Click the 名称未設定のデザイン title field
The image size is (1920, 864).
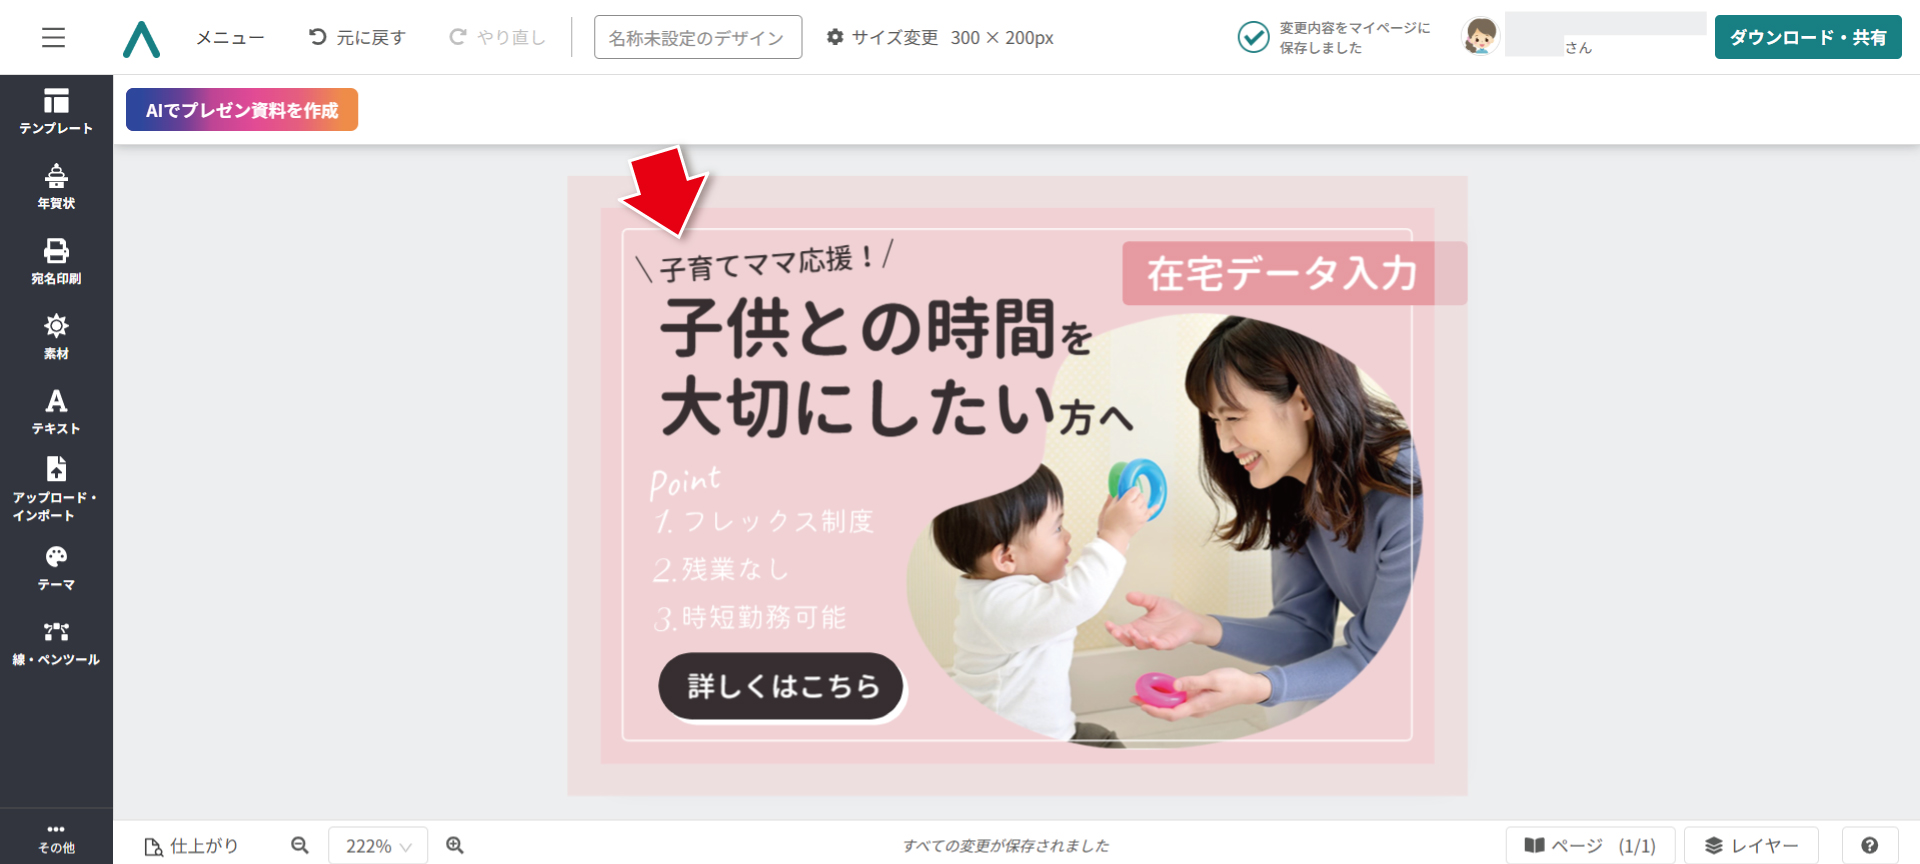(698, 37)
